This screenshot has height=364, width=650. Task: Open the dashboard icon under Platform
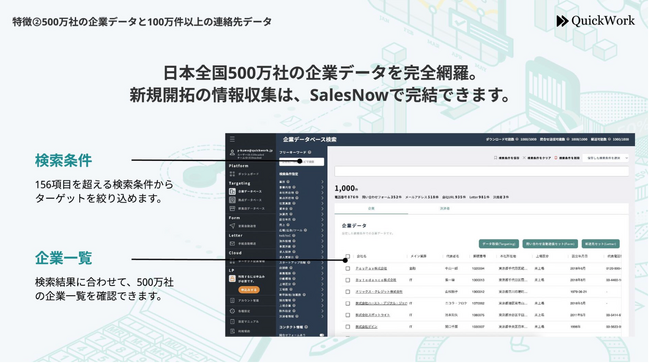[232, 174]
